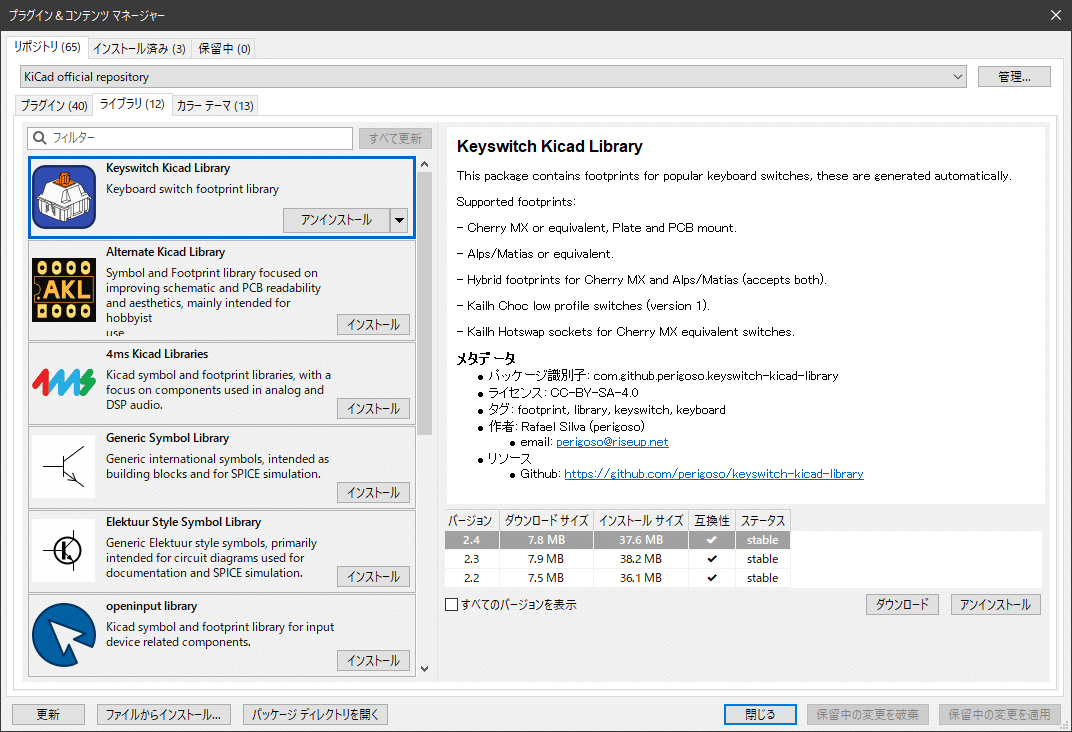Click the library list scrollbar down arrow

(425, 669)
